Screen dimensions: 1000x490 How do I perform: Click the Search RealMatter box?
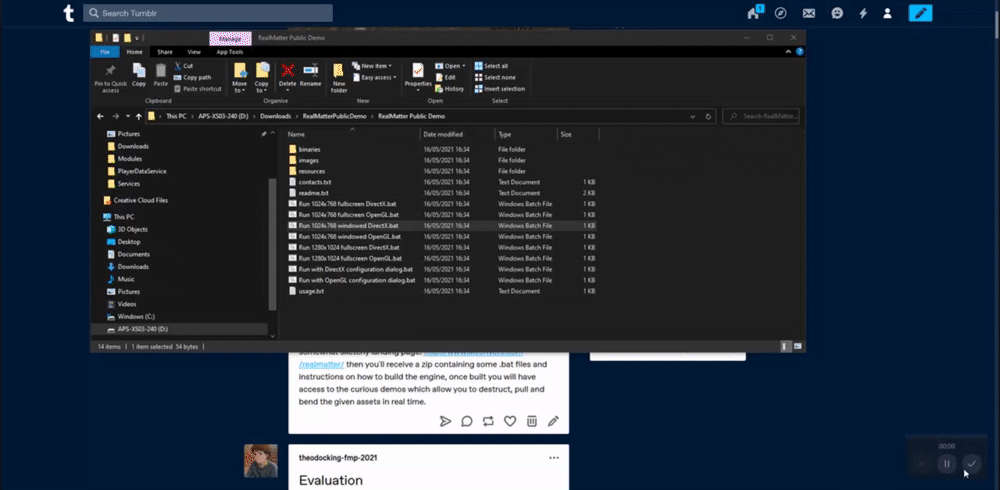[x=761, y=117]
